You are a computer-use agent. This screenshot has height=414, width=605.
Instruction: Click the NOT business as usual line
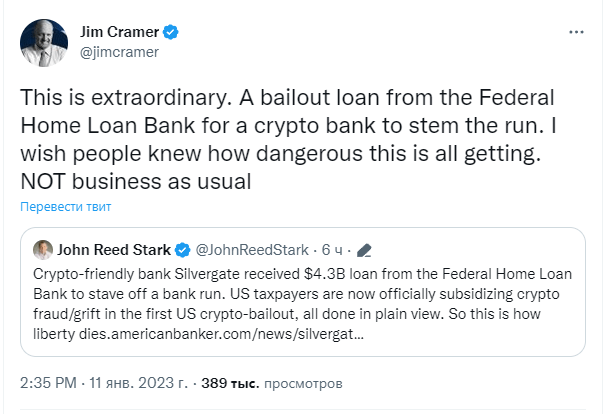pyautogui.click(x=136, y=181)
